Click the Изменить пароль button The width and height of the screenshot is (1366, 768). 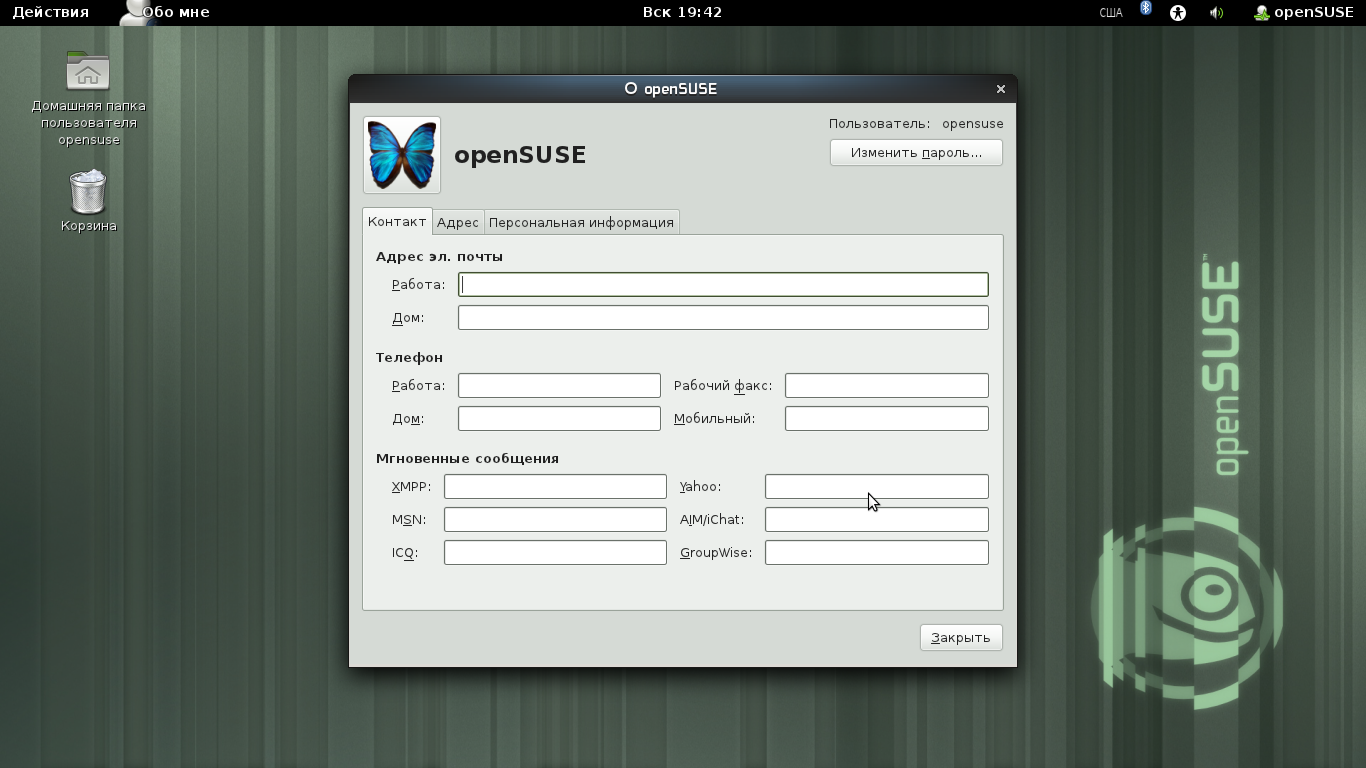(916, 153)
